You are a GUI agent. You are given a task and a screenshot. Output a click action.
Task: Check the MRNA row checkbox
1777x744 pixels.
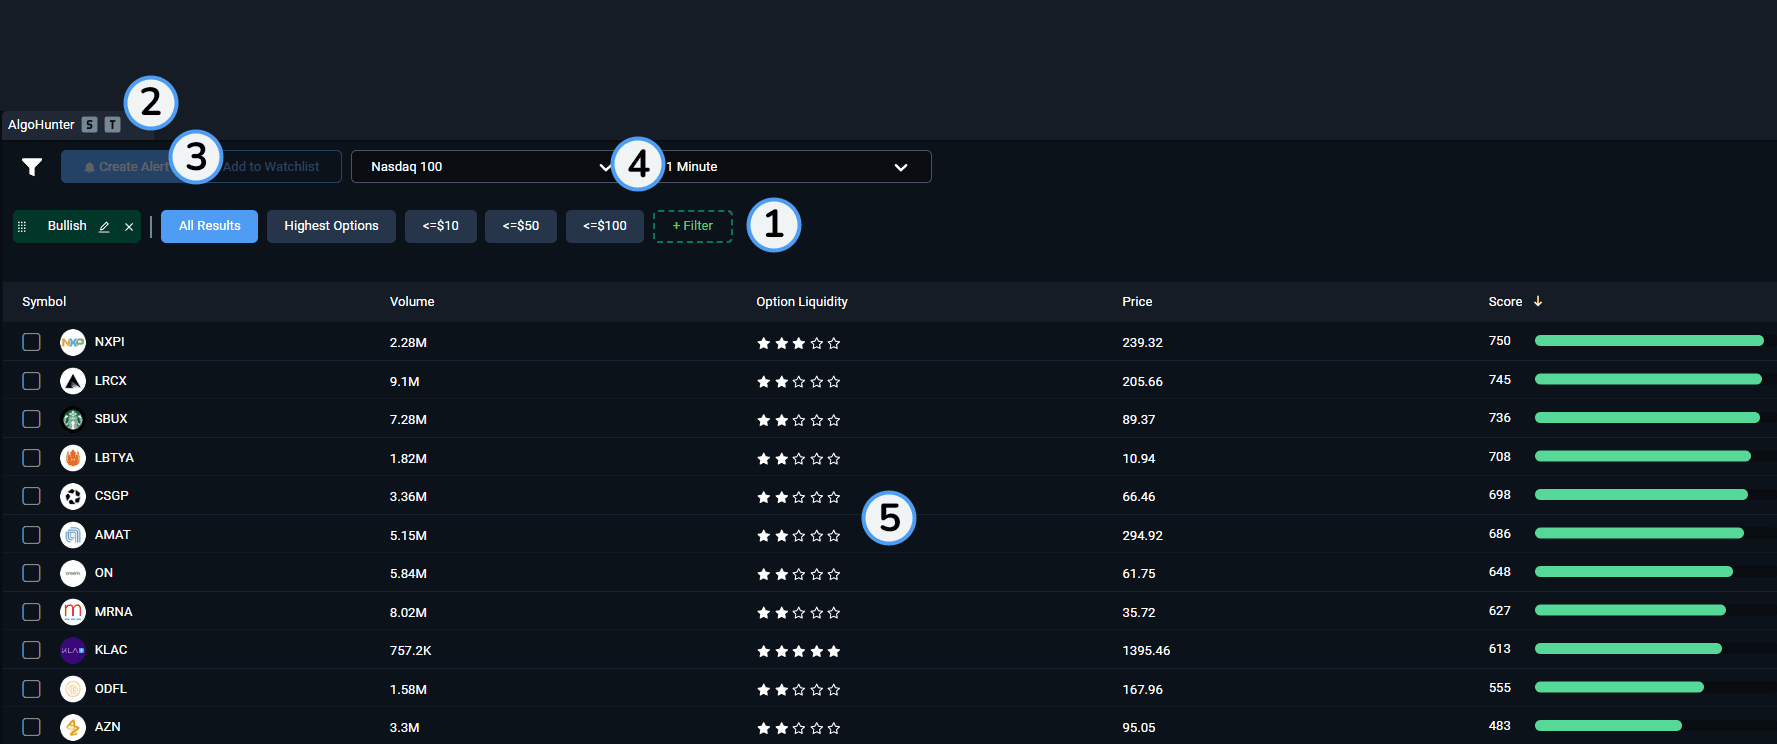pos(32,612)
